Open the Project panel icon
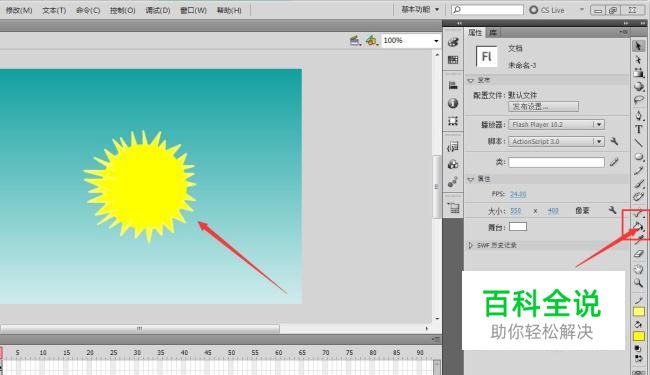 pos(453,208)
